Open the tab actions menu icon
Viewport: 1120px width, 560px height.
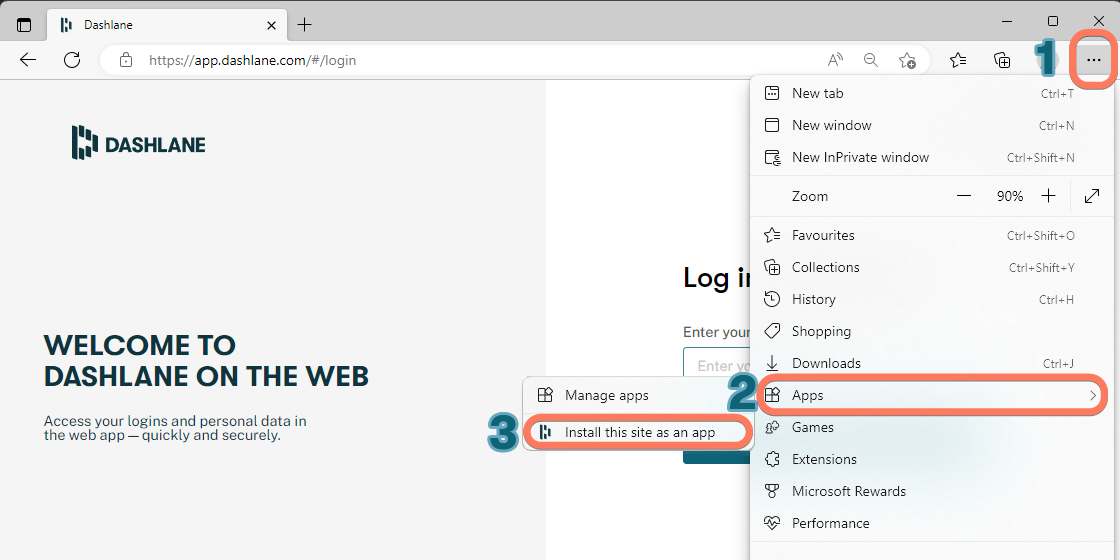24,25
